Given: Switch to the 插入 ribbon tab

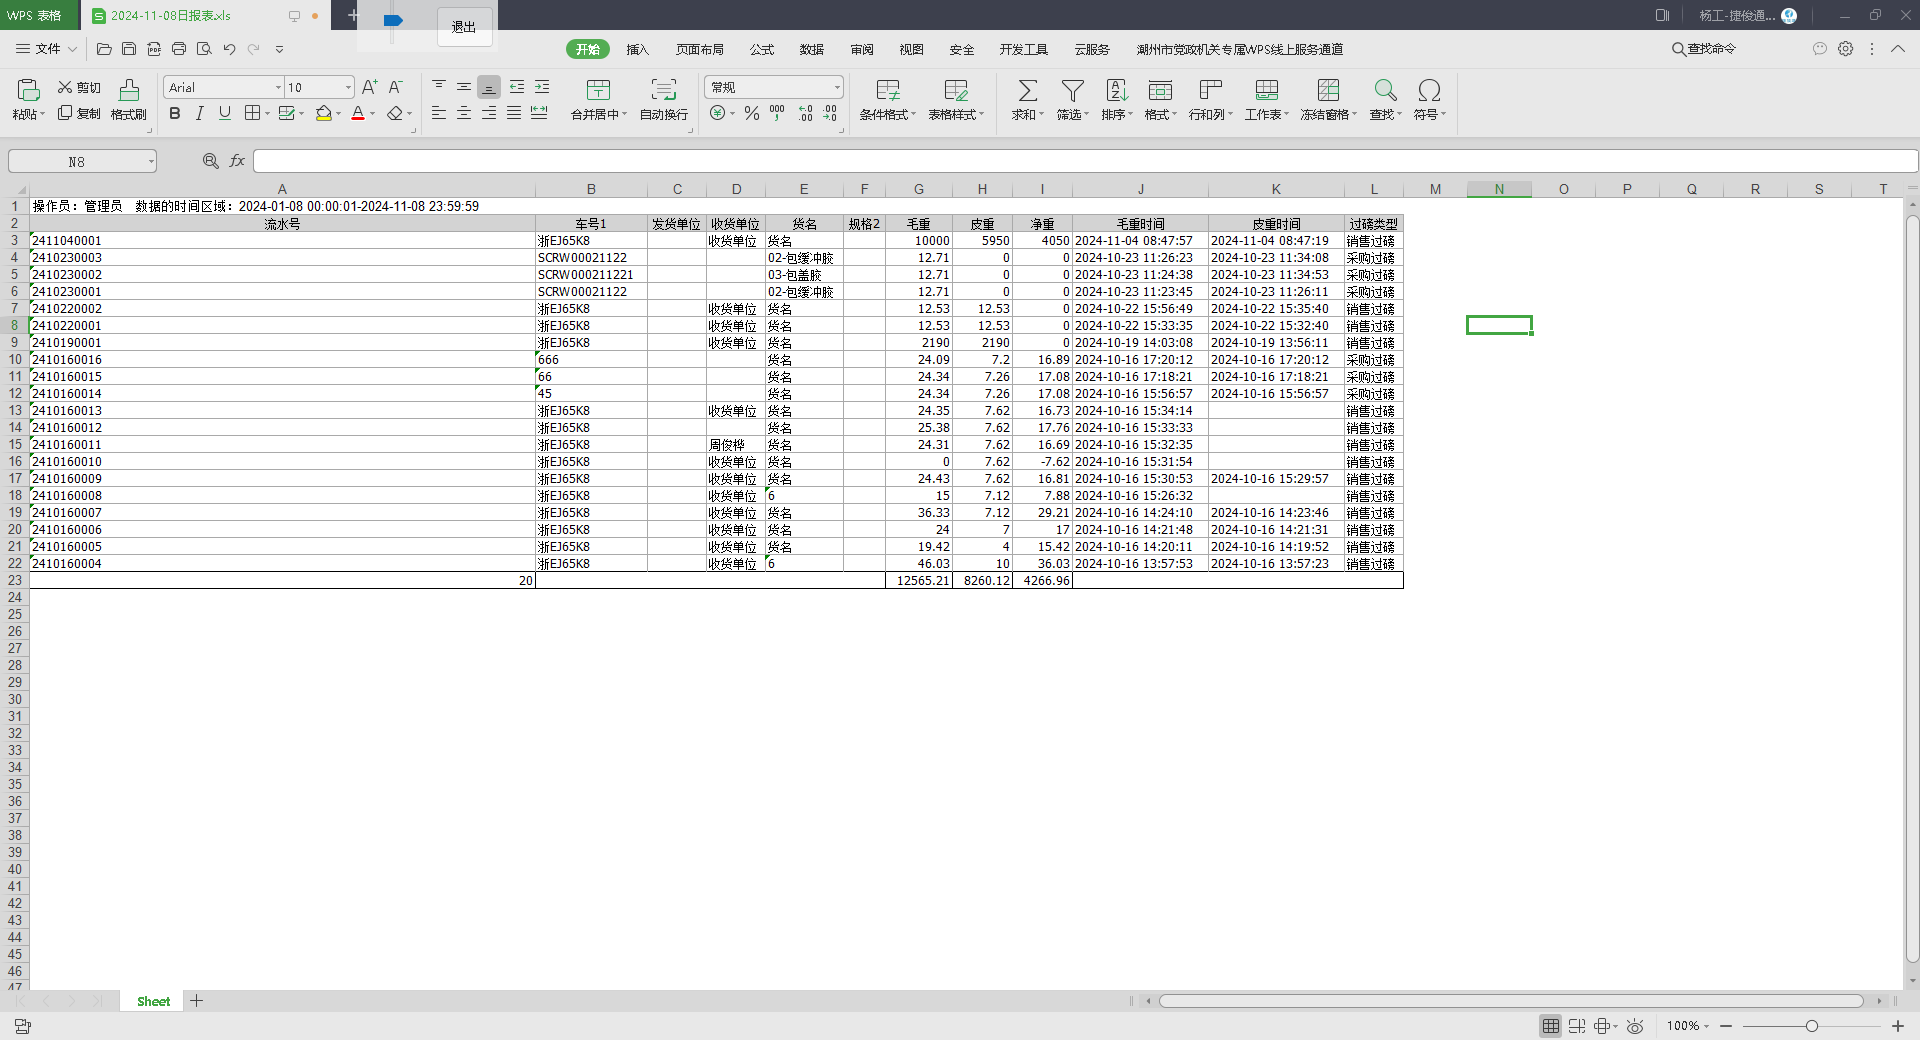Looking at the screenshot, I should (x=637, y=49).
